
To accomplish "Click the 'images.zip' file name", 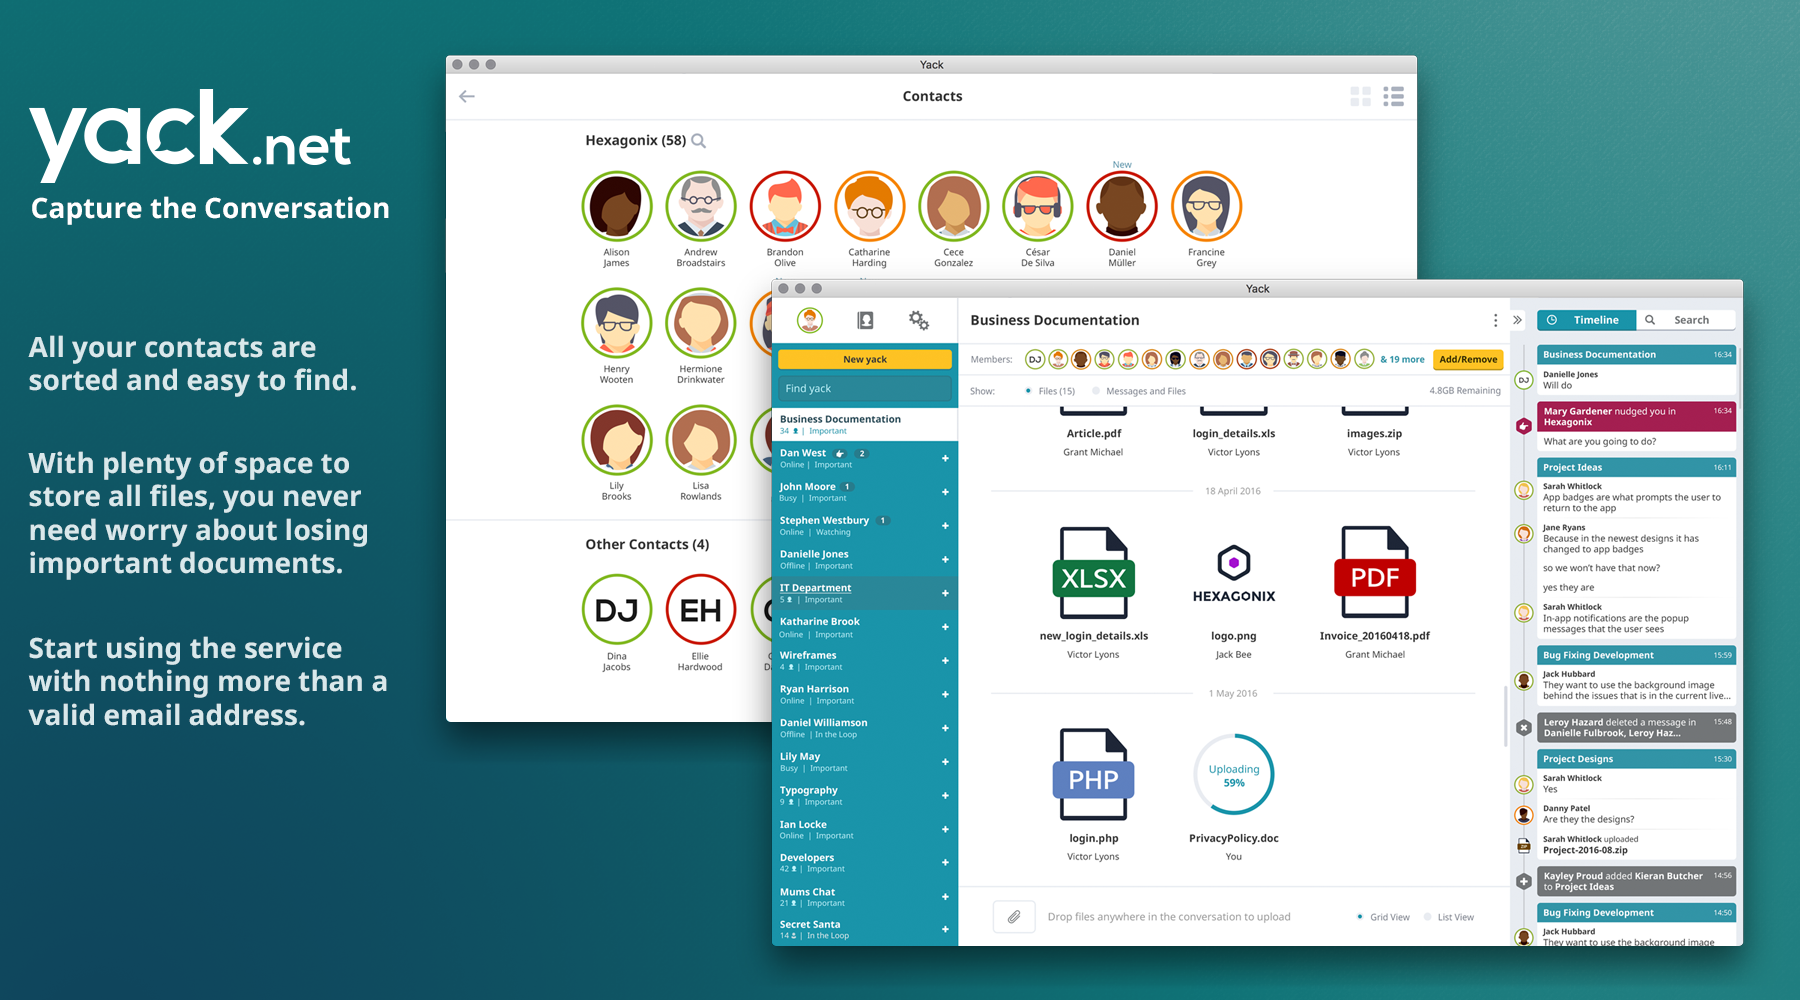I will pos(1374,434).
